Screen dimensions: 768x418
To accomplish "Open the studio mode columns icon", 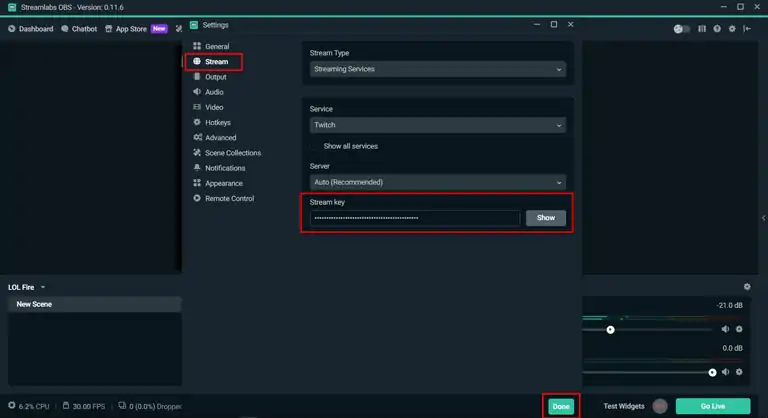I will point(702,29).
